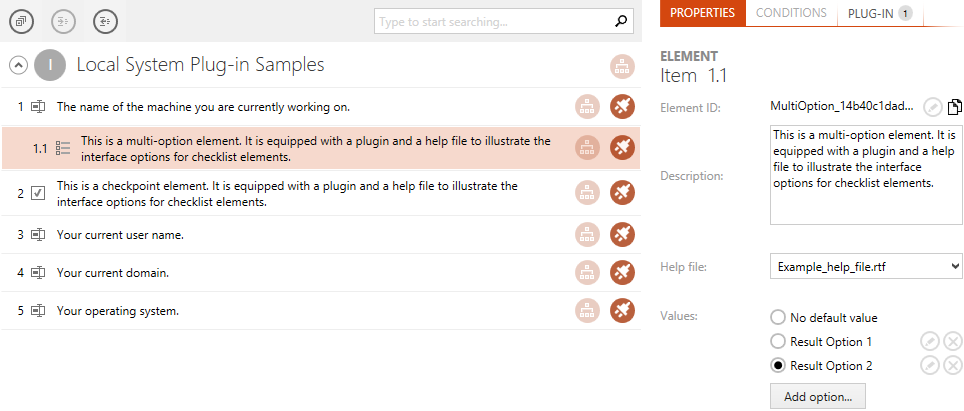This screenshot has width=964, height=411.
Task: Delete Result Option 2 with X icon
Action: click(952, 366)
